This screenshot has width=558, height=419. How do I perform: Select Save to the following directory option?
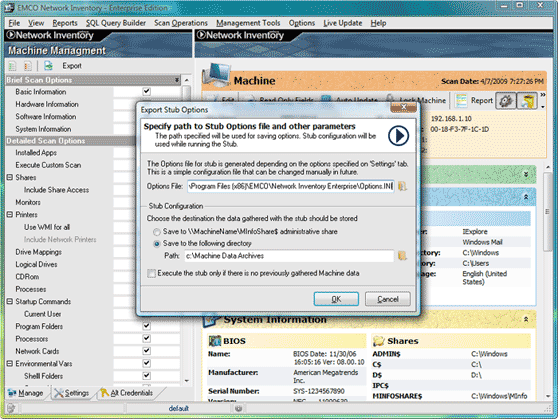coord(157,244)
